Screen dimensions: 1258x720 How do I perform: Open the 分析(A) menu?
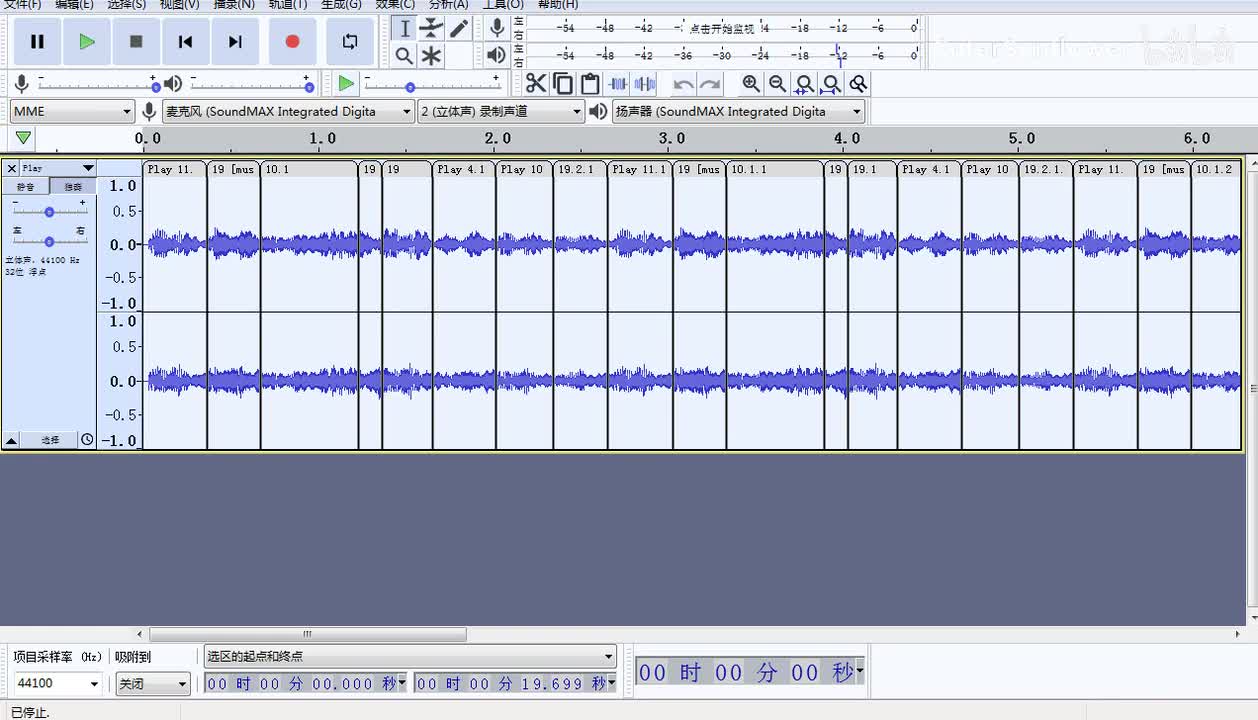pyautogui.click(x=449, y=5)
